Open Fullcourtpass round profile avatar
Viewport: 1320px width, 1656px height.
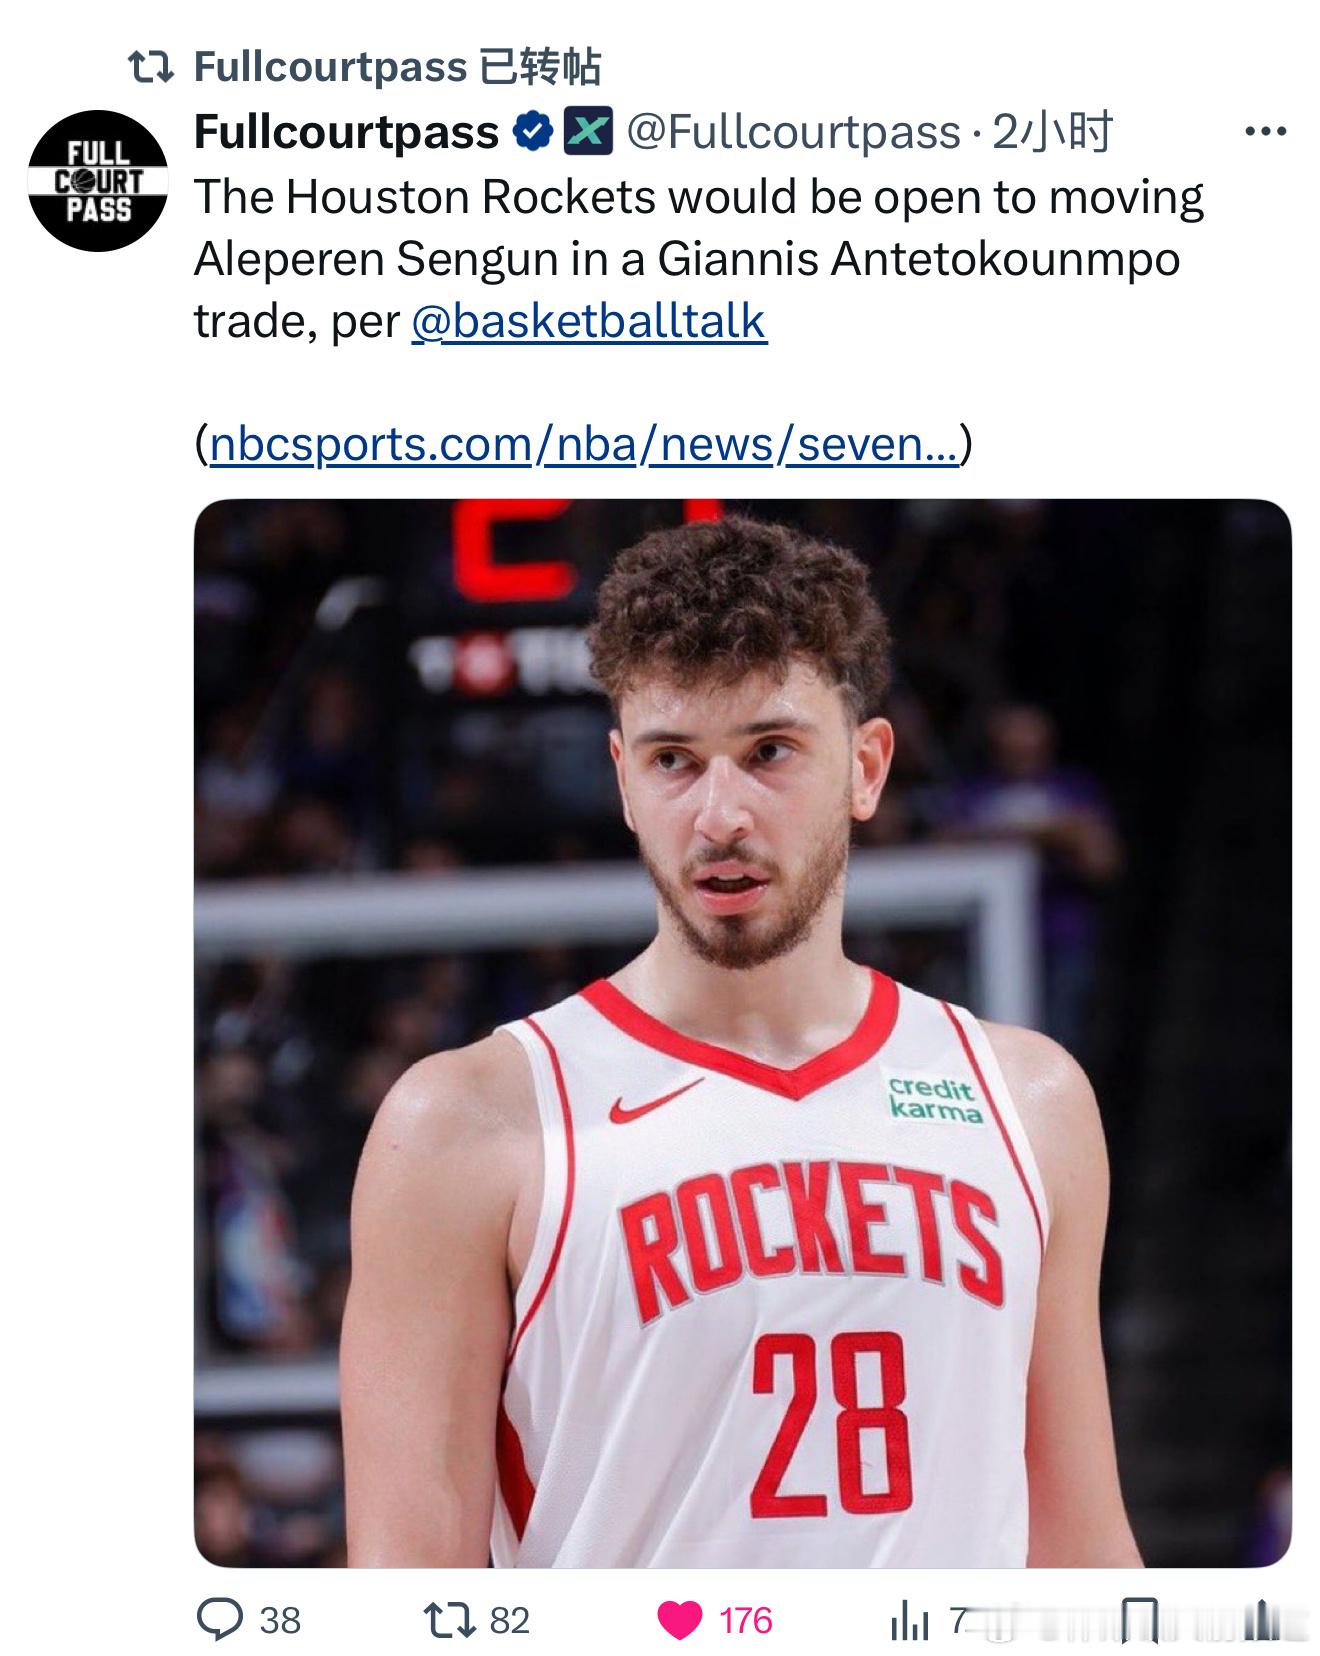(x=98, y=180)
